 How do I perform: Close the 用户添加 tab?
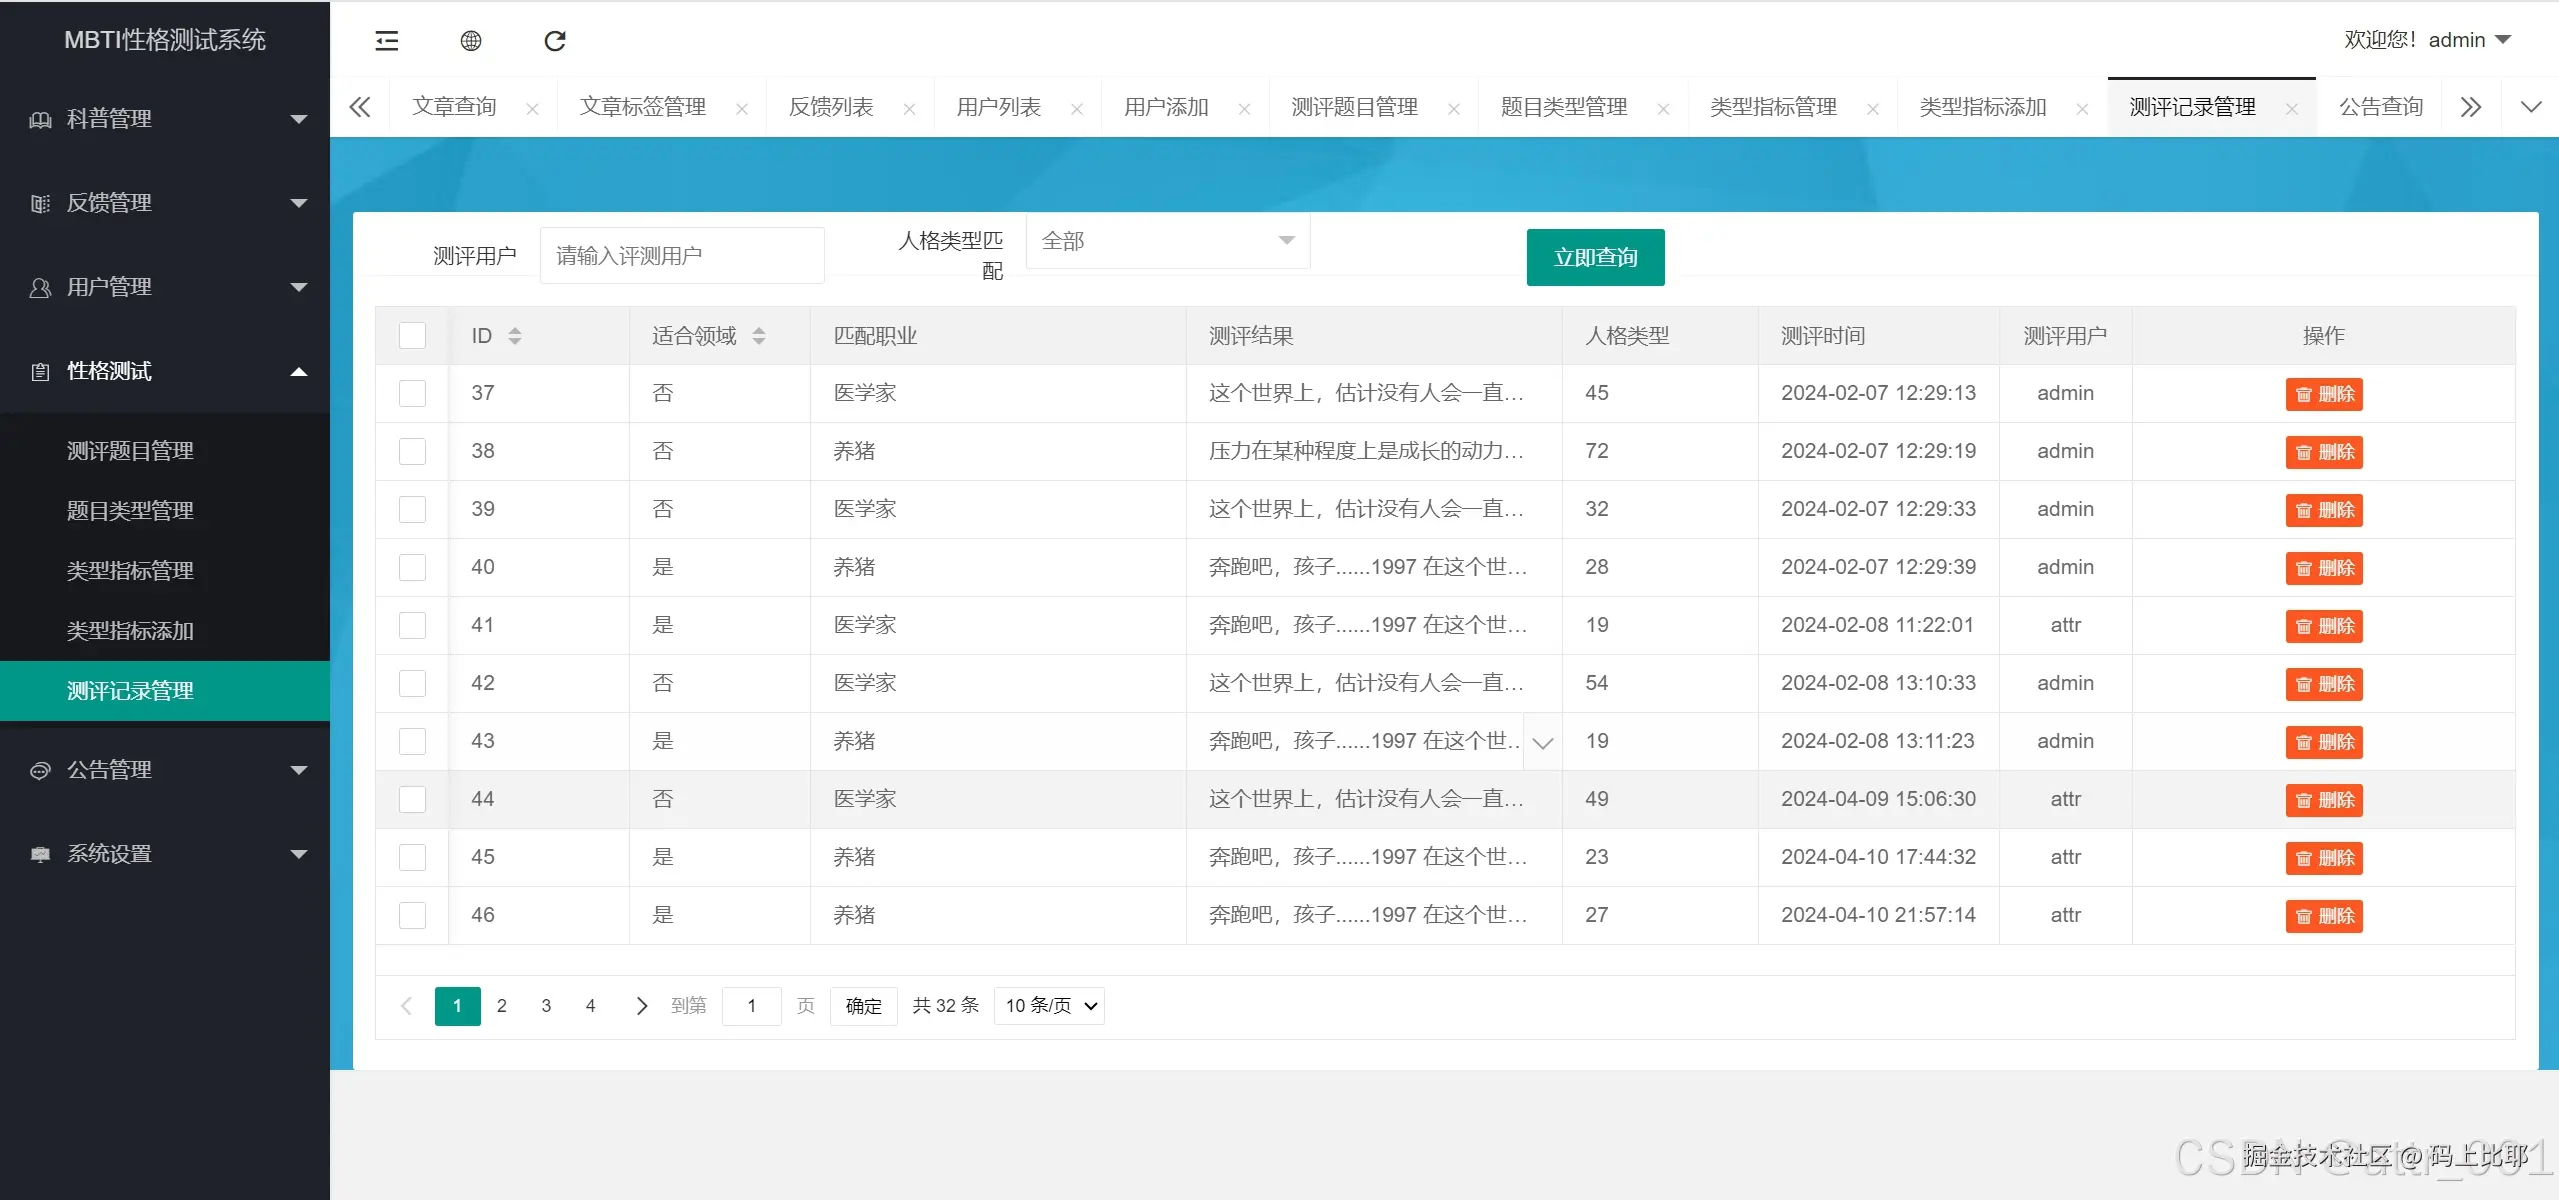click(1245, 109)
